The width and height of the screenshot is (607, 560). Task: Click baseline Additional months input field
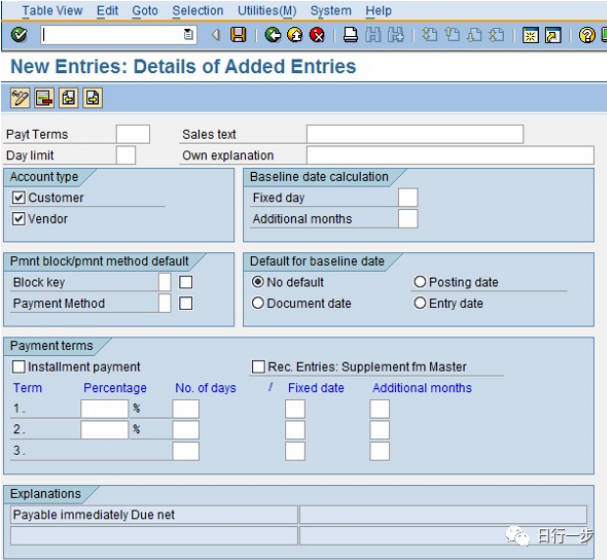coord(408,219)
